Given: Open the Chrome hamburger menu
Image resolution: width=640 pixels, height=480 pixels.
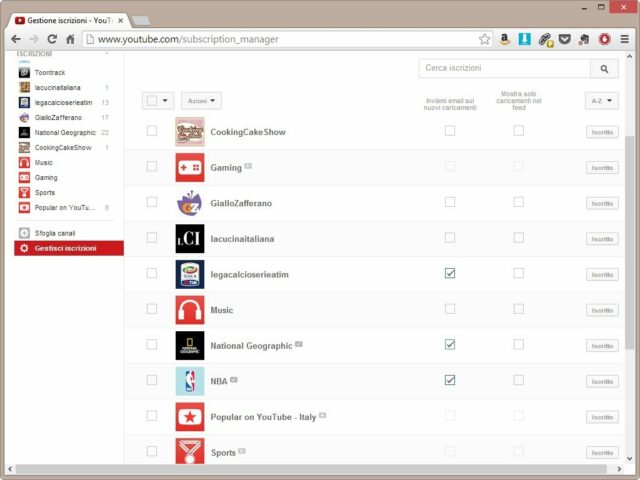Looking at the screenshot, I should tap(624, 39).
